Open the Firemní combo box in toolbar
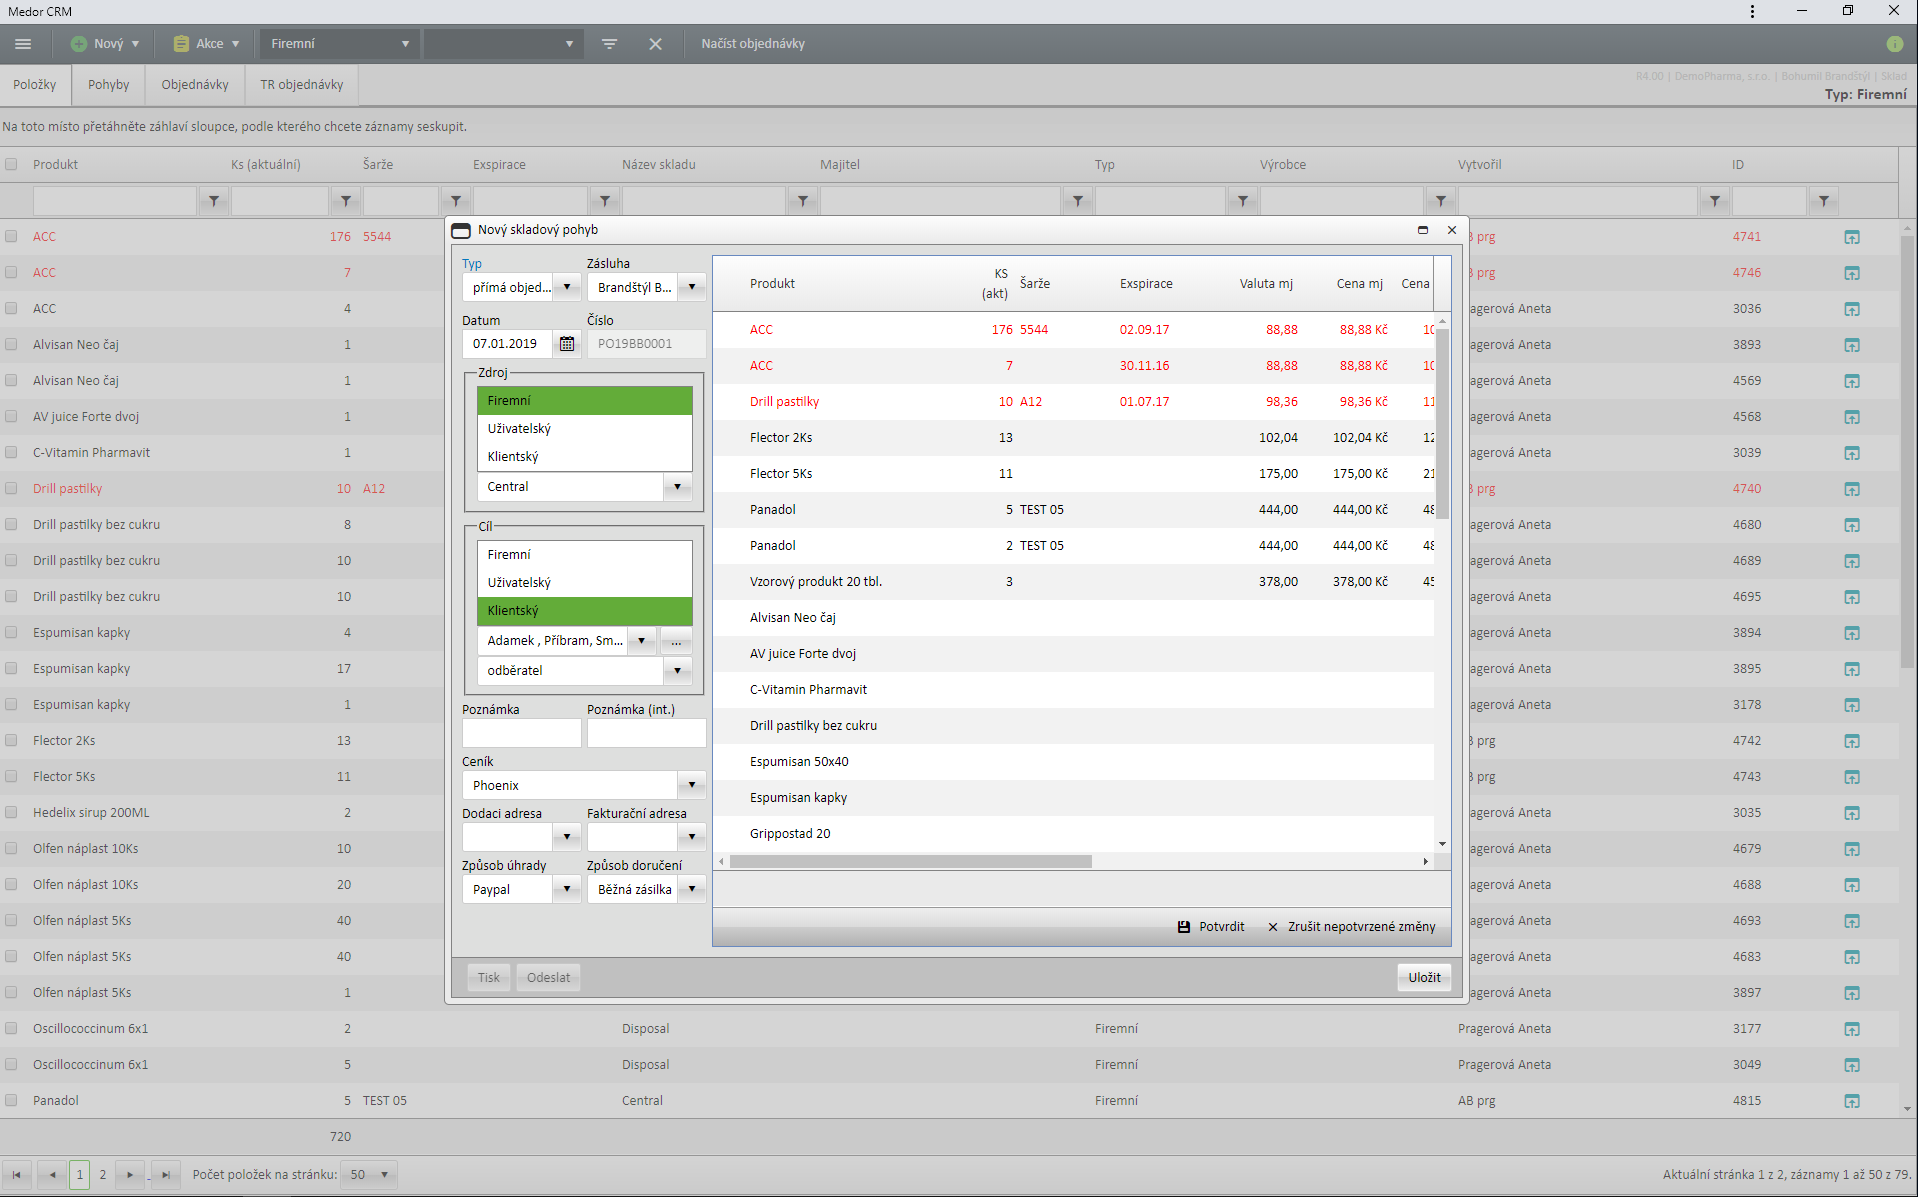1918x1197 pixels. click(x=339, y=44)
